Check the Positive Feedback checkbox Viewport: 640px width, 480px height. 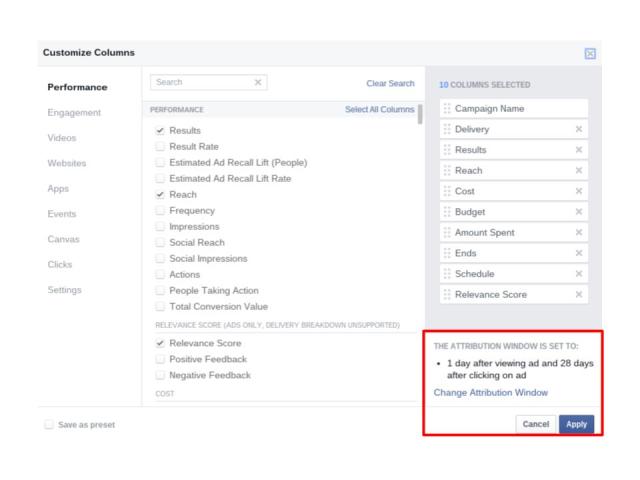pyautogui.click(x=160, y=359)
